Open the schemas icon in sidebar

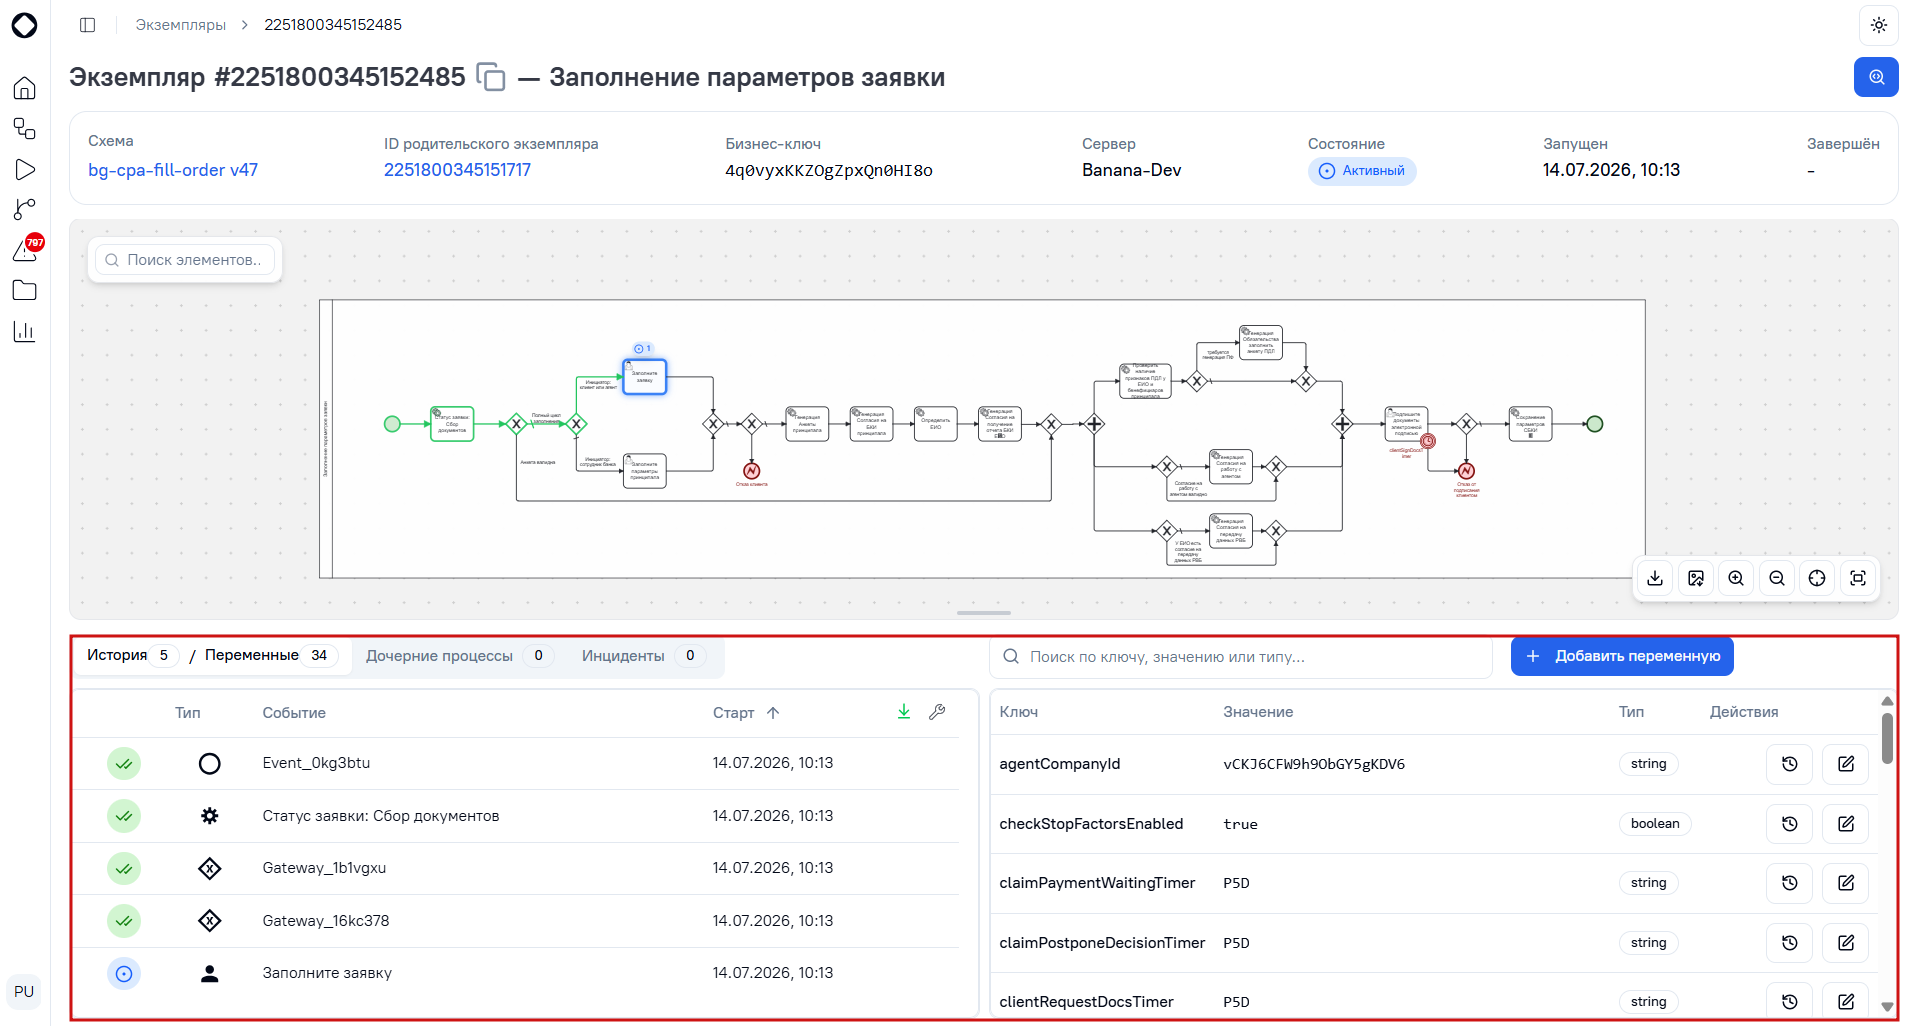tap(25, 129)
